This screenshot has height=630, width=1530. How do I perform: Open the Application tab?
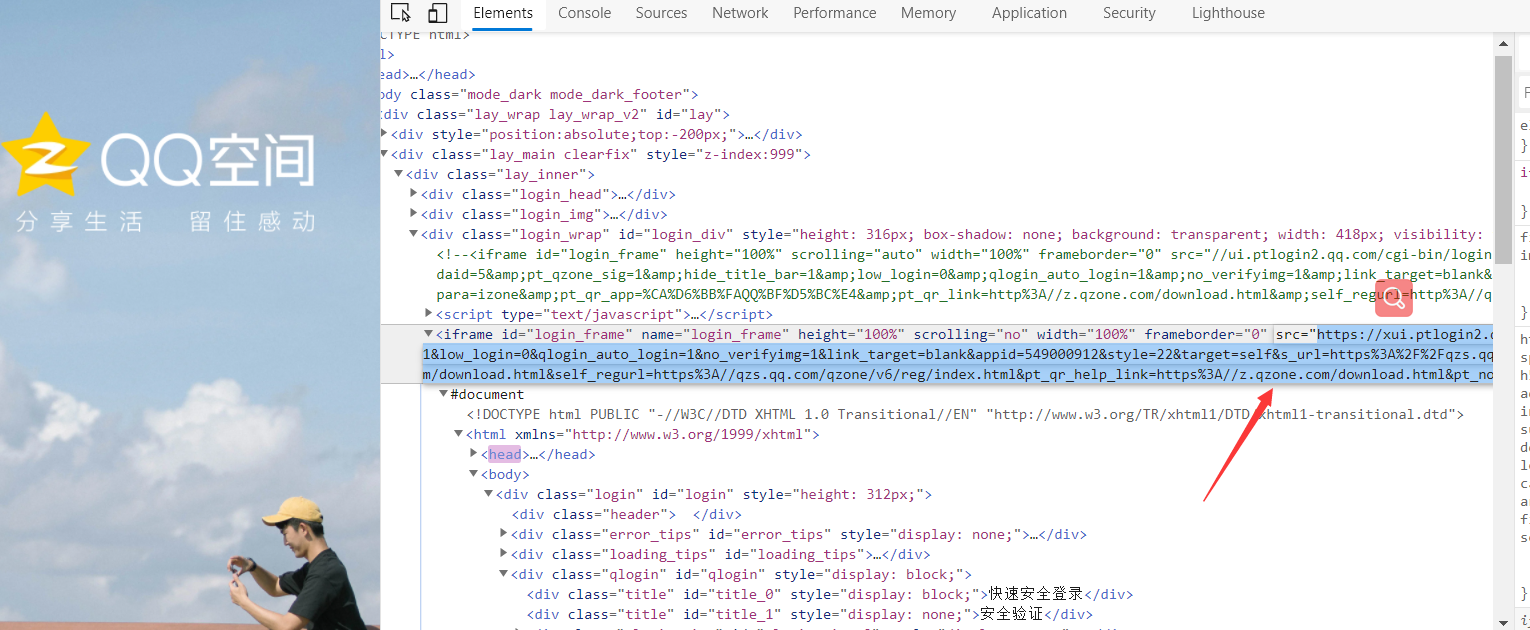coord(1029,13)
